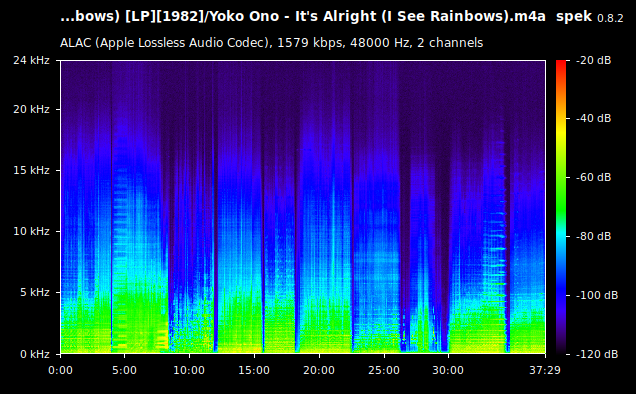The height and width of the screenshot is (394, 636).
Task: Click the 20 kHz frequency label
Action: click(x=31, y=109)
